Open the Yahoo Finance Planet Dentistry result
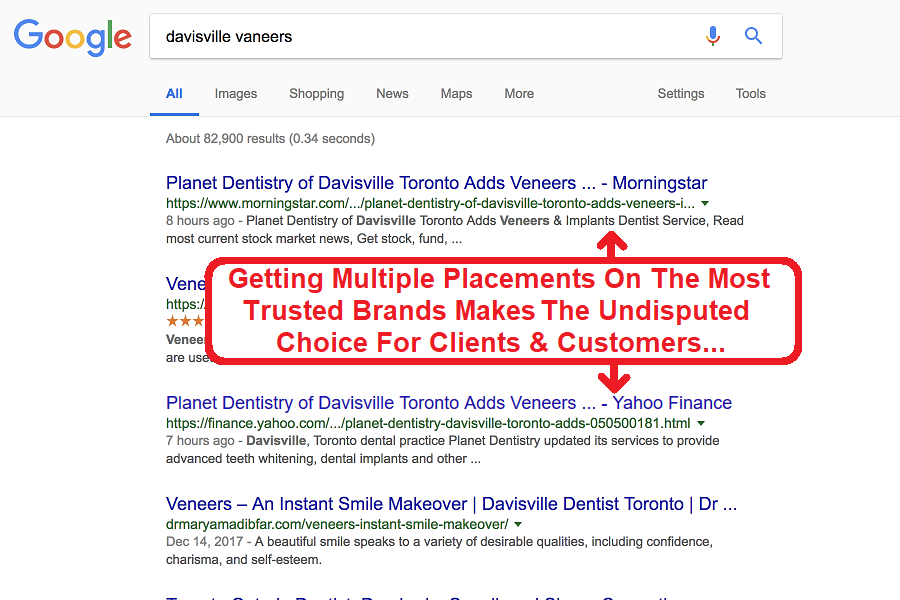The height and width of the screenshot is (600, 900). coord(449,402)
